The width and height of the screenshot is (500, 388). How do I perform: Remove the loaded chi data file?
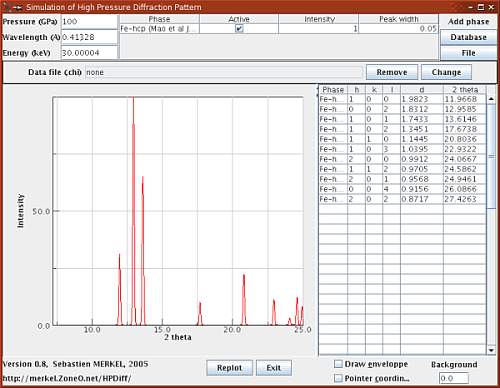[x=392, y=72]
